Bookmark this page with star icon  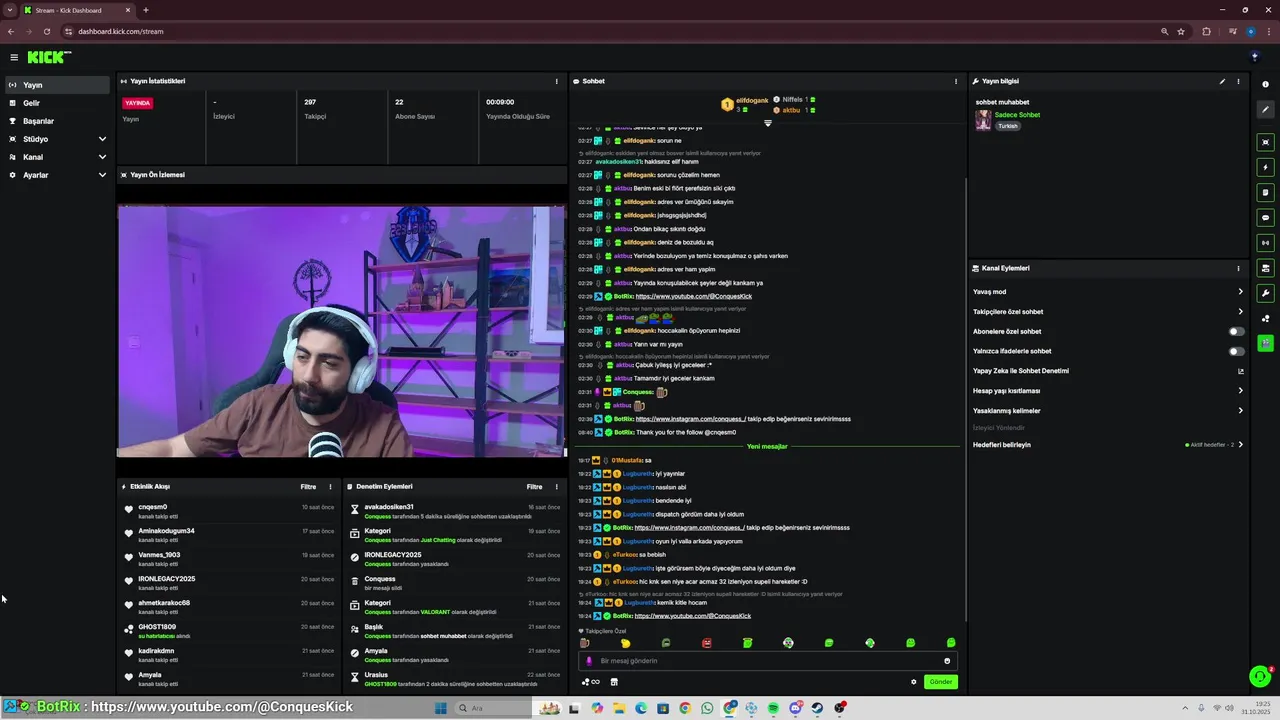[1181, 31]
